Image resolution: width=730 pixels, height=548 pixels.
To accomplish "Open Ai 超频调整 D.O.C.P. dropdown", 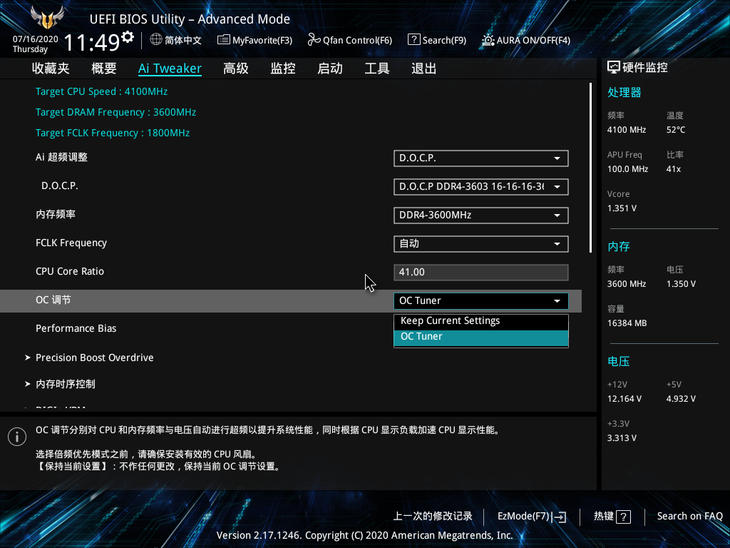I will (481, 158).
